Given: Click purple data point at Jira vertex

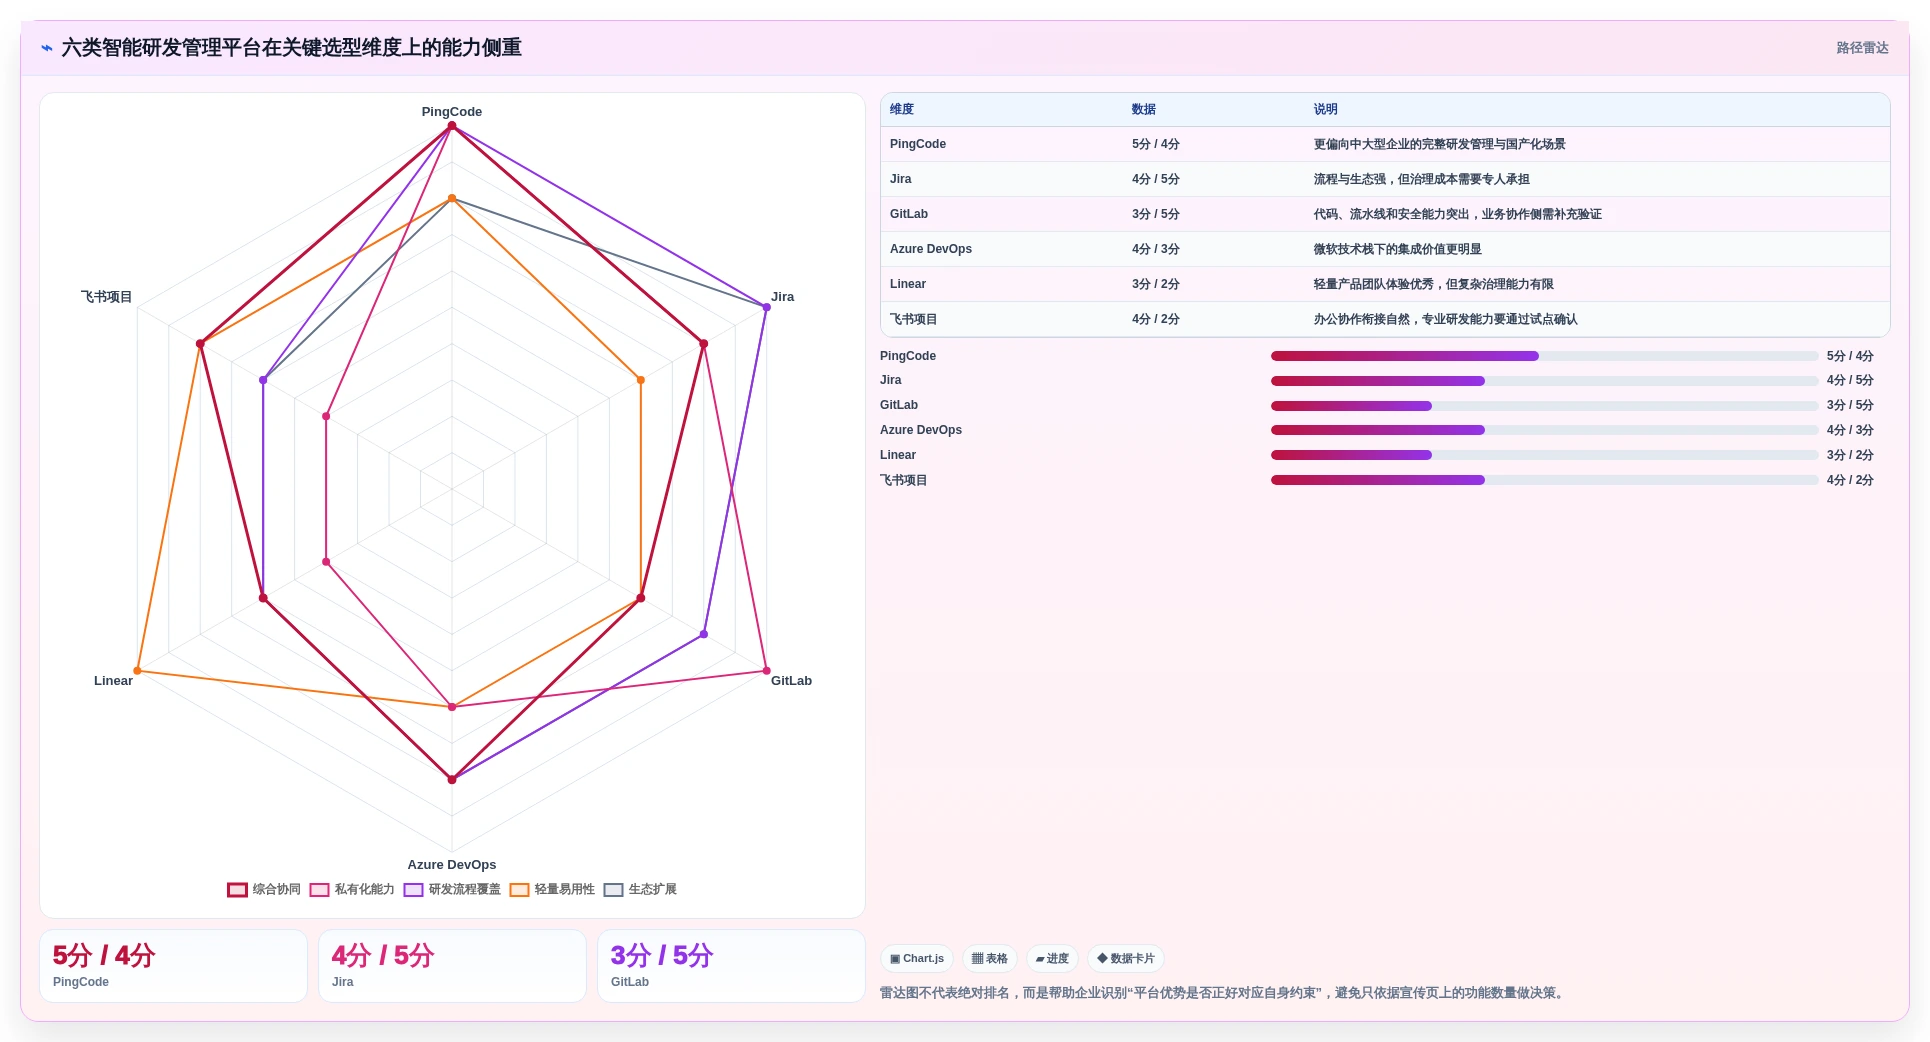Looking at the screenshot, I should [767, 308].
